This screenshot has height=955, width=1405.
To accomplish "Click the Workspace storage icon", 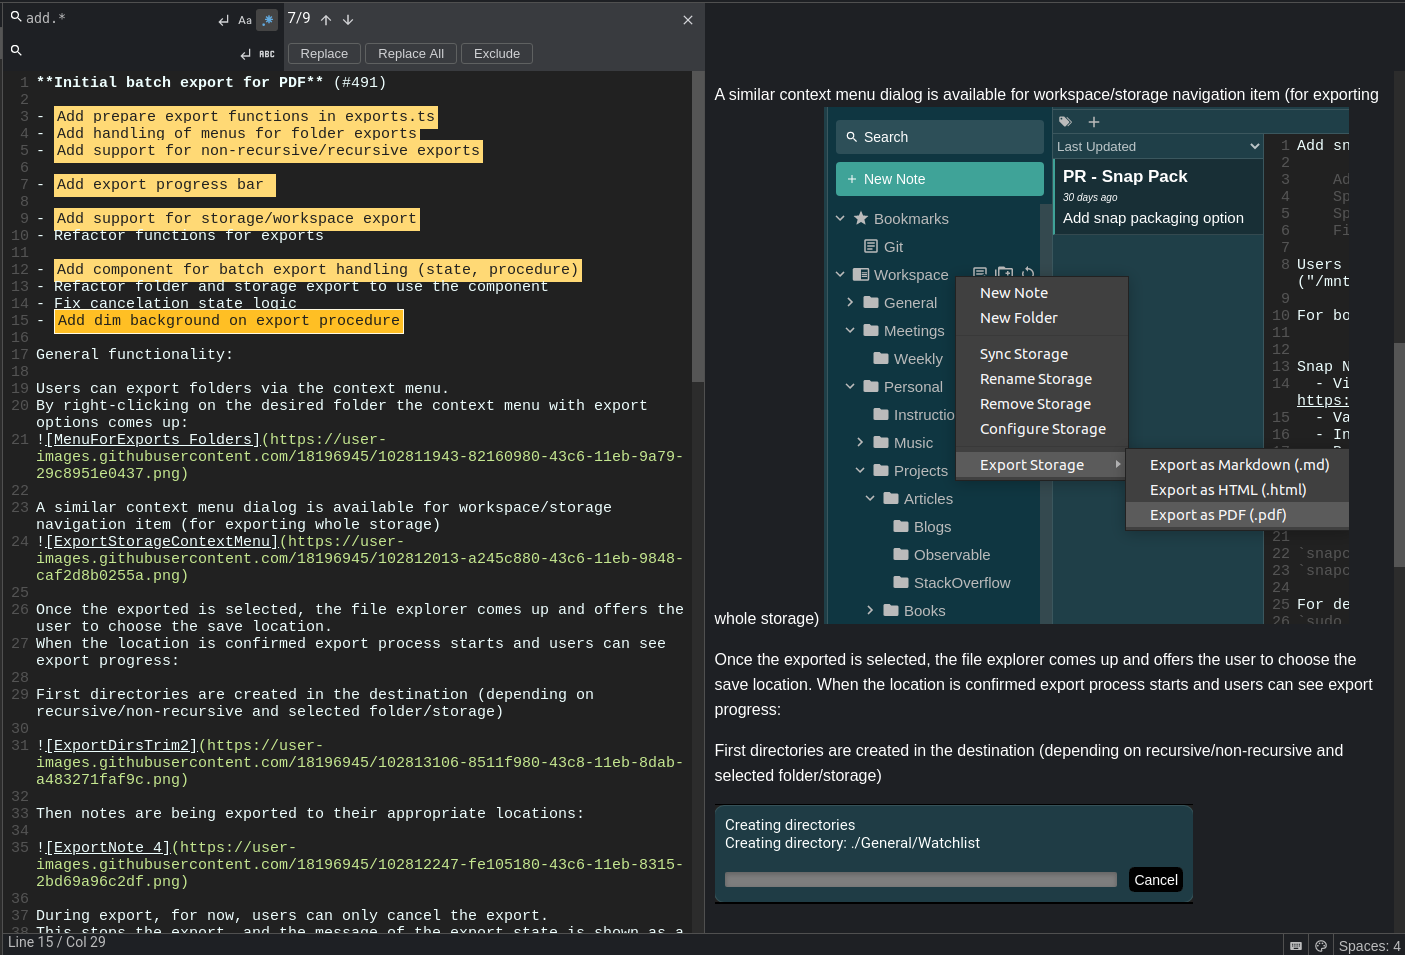I will point(861,274).
